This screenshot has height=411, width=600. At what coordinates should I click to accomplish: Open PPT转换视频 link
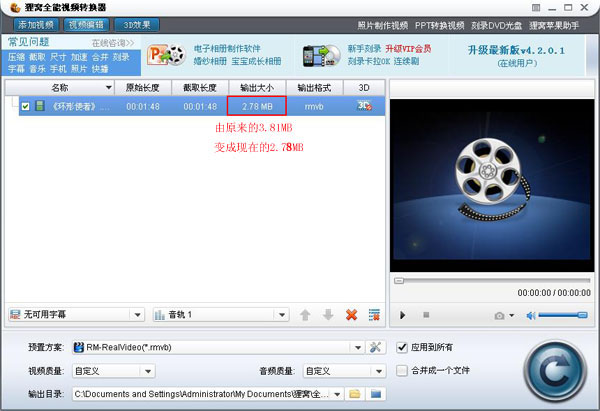pyautogui.click(x=439, y=25)
